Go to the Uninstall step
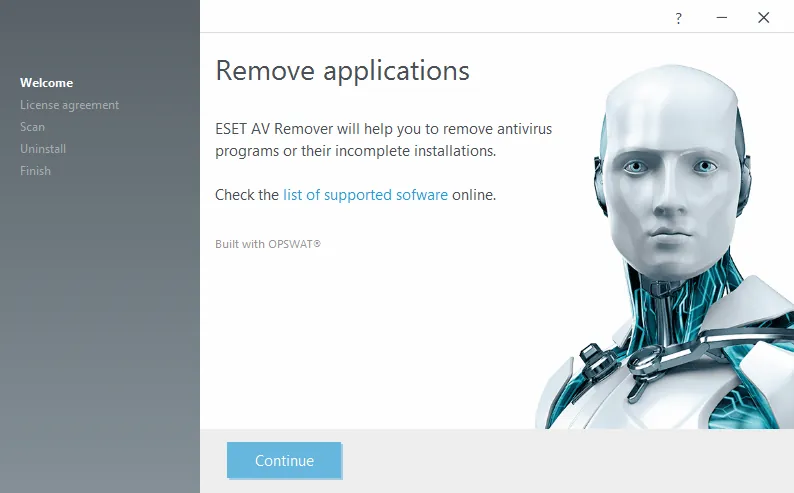Viewport: 794px width, 493px height. pos(43,149)
